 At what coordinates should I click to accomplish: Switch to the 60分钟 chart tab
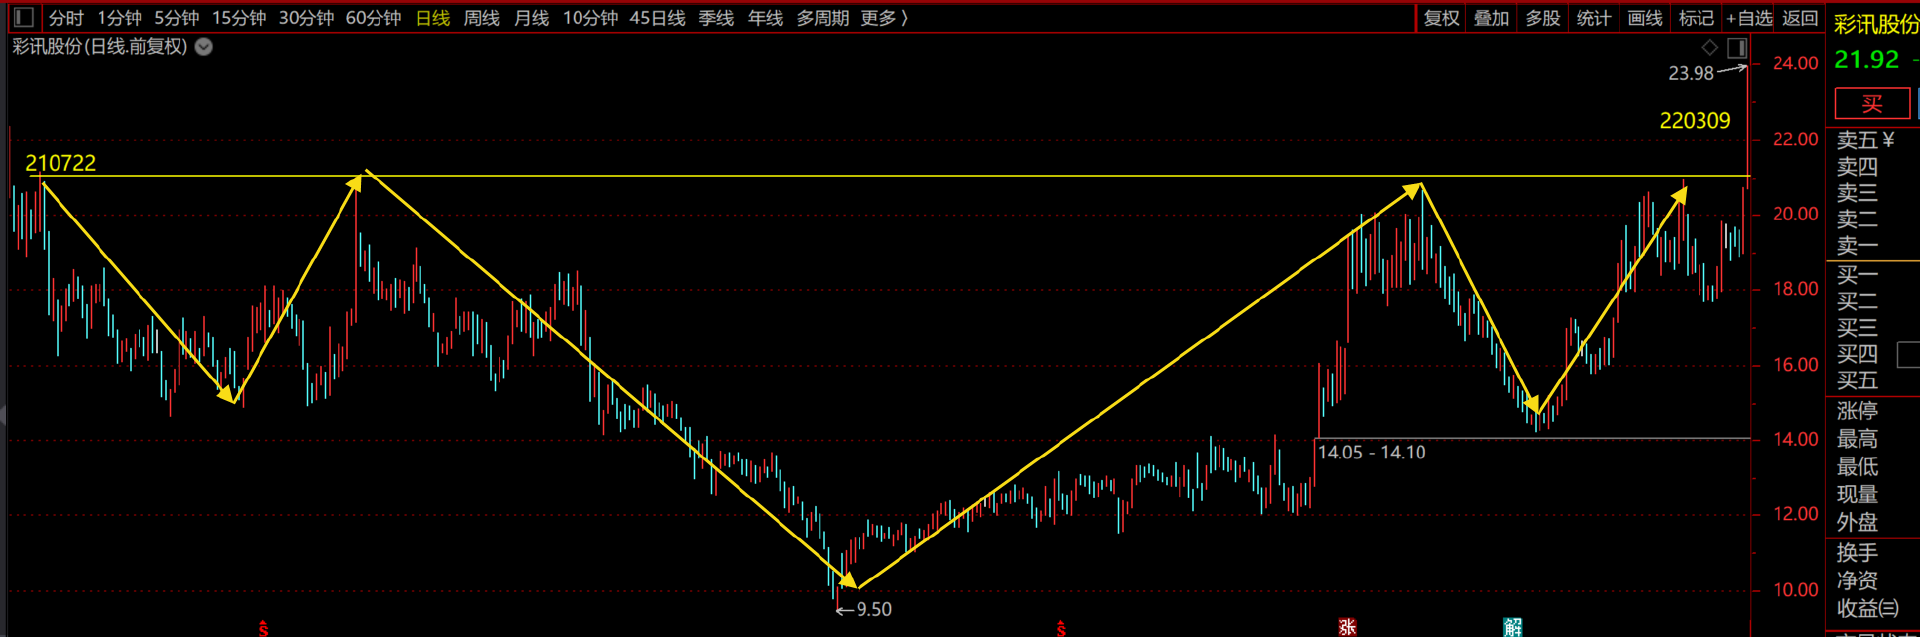pos(373,18)
